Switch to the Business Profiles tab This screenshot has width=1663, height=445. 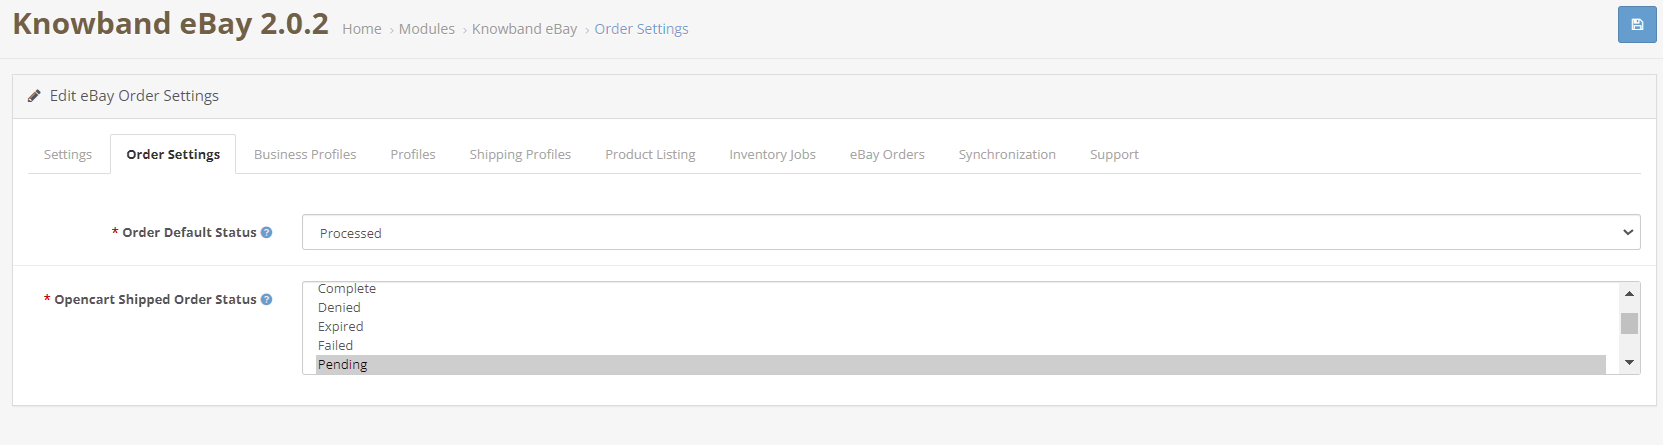305,154
